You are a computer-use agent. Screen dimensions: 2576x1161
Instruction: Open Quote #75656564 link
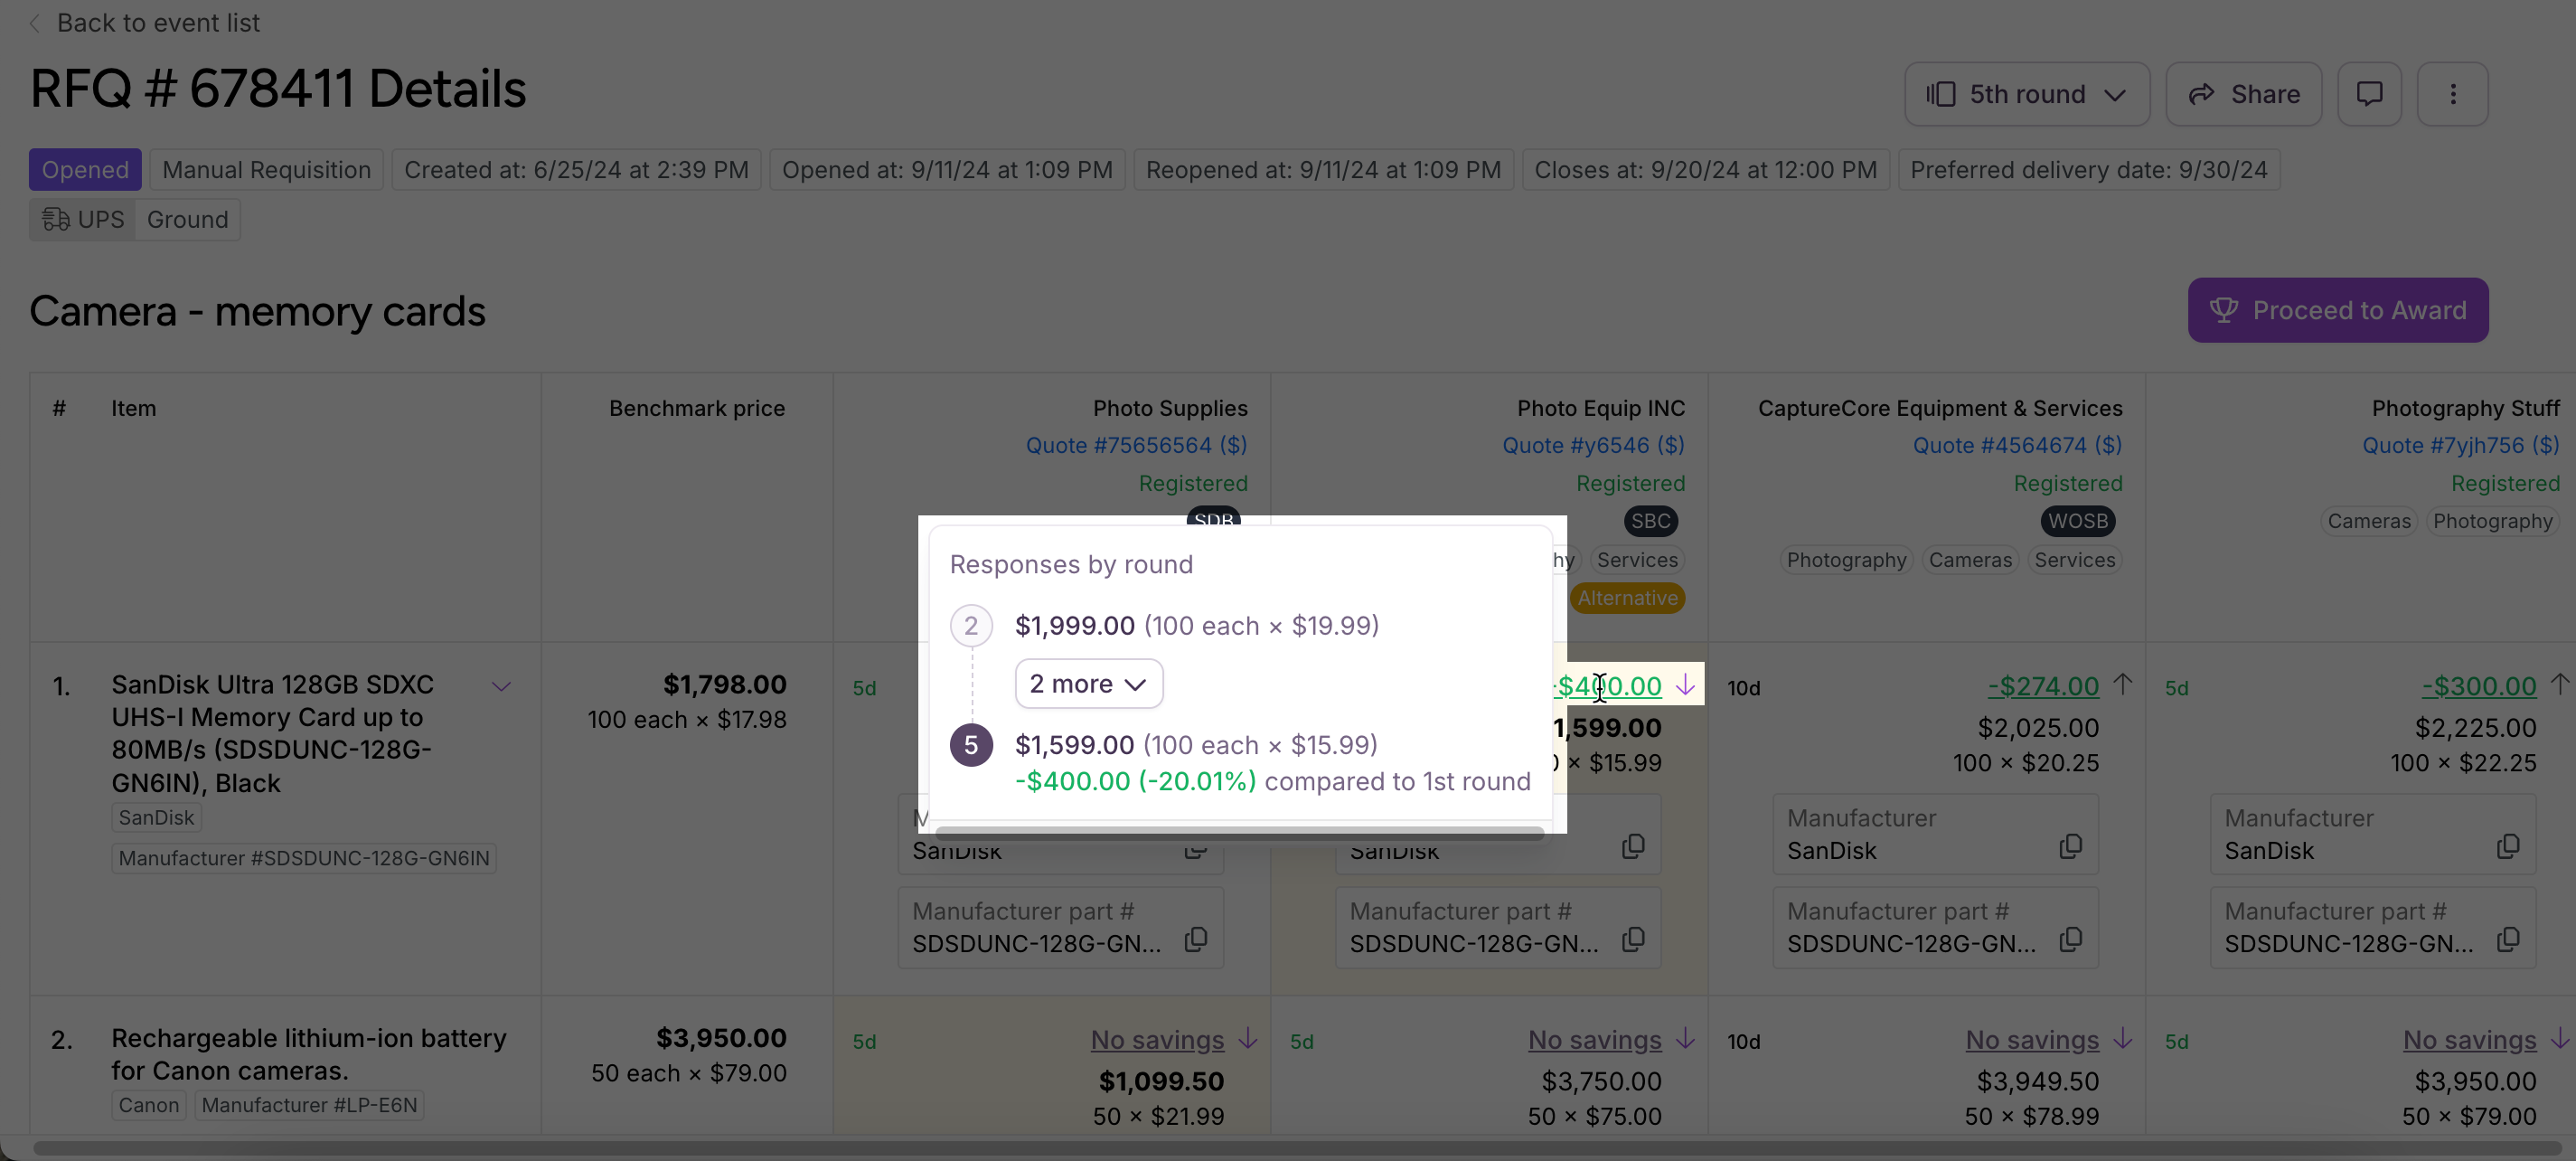(1136, 445)
